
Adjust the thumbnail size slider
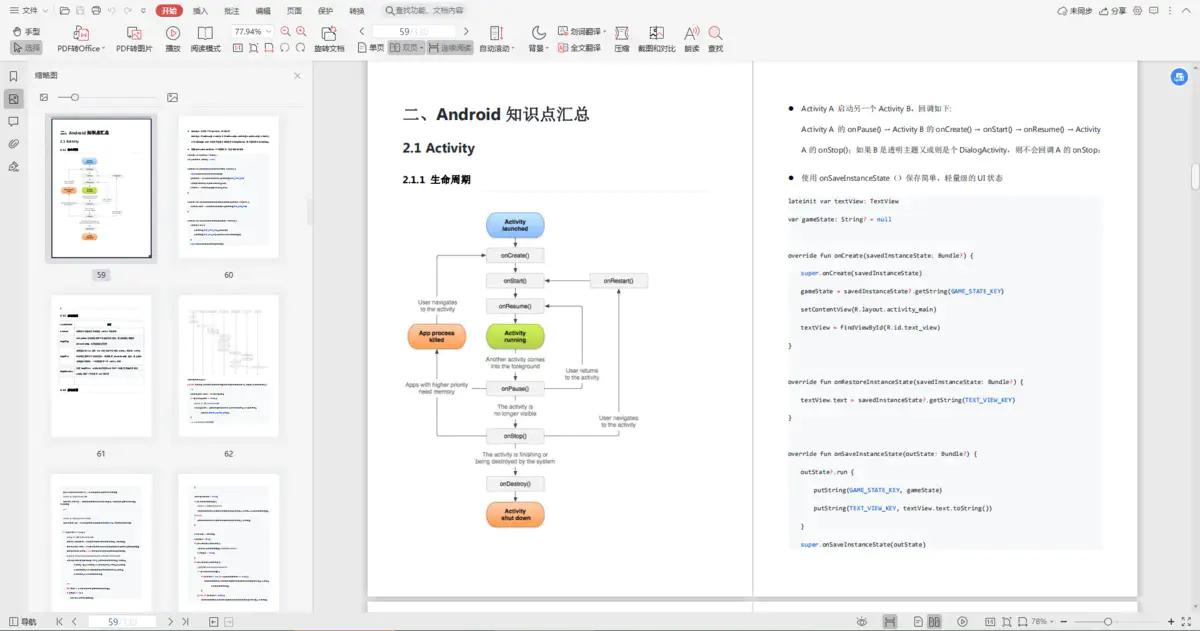pyautogui.click(x=75, y=97)
